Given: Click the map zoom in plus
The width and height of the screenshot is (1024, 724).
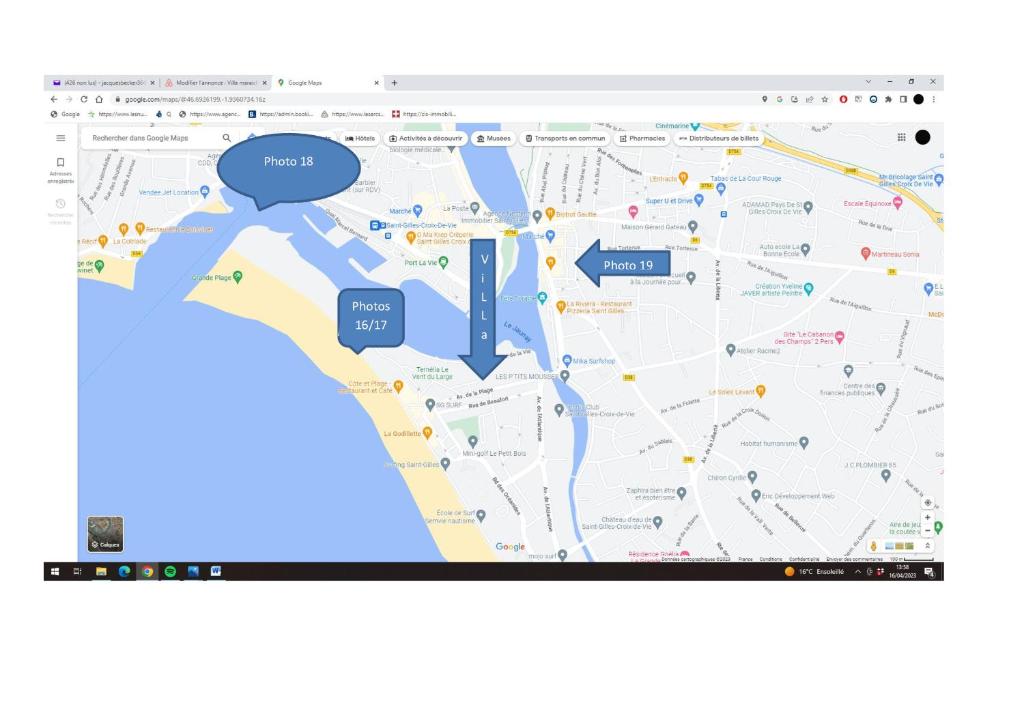Looking at the screenshot, I should [928, 518].
